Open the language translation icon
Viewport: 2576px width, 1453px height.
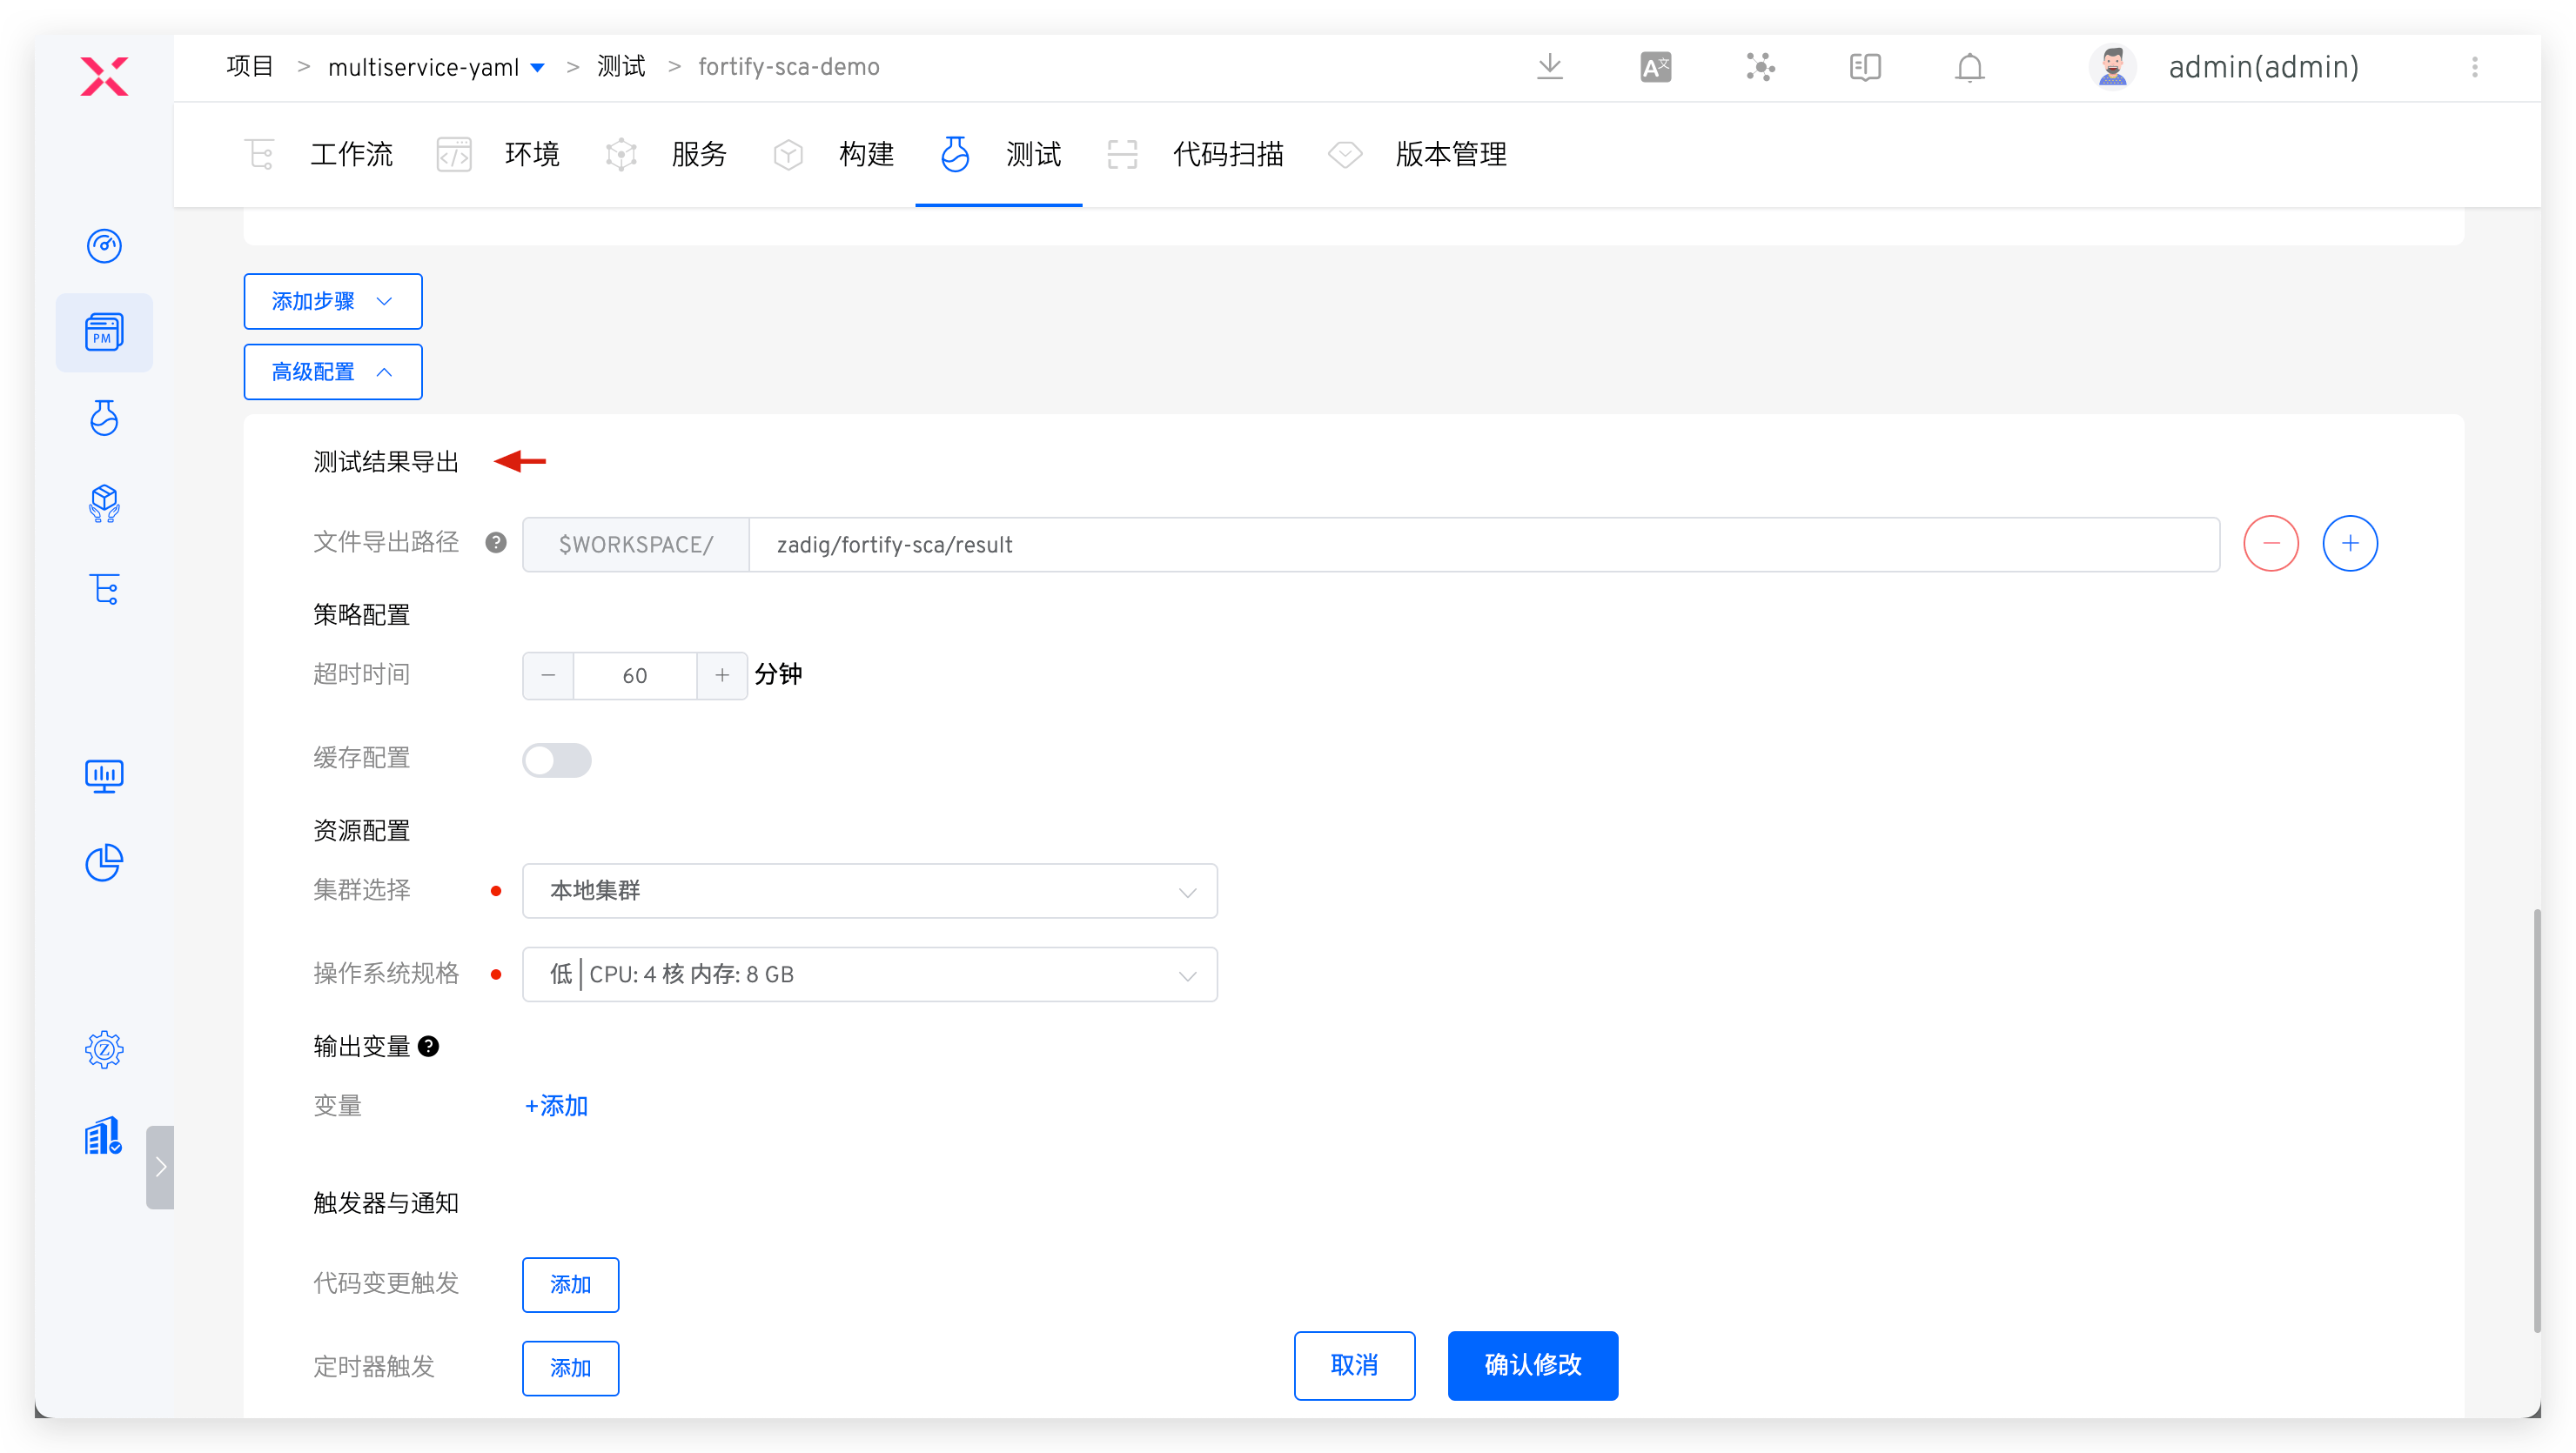1655,67
